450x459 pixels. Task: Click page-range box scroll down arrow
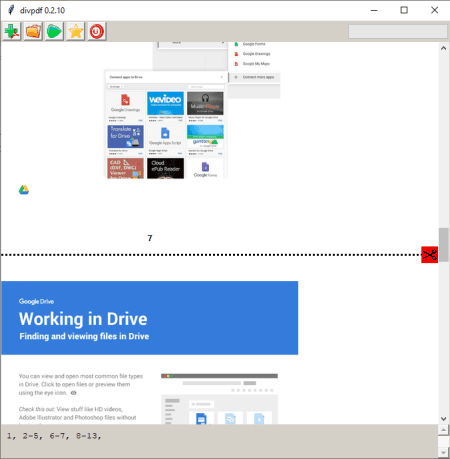tap(443, 452)
